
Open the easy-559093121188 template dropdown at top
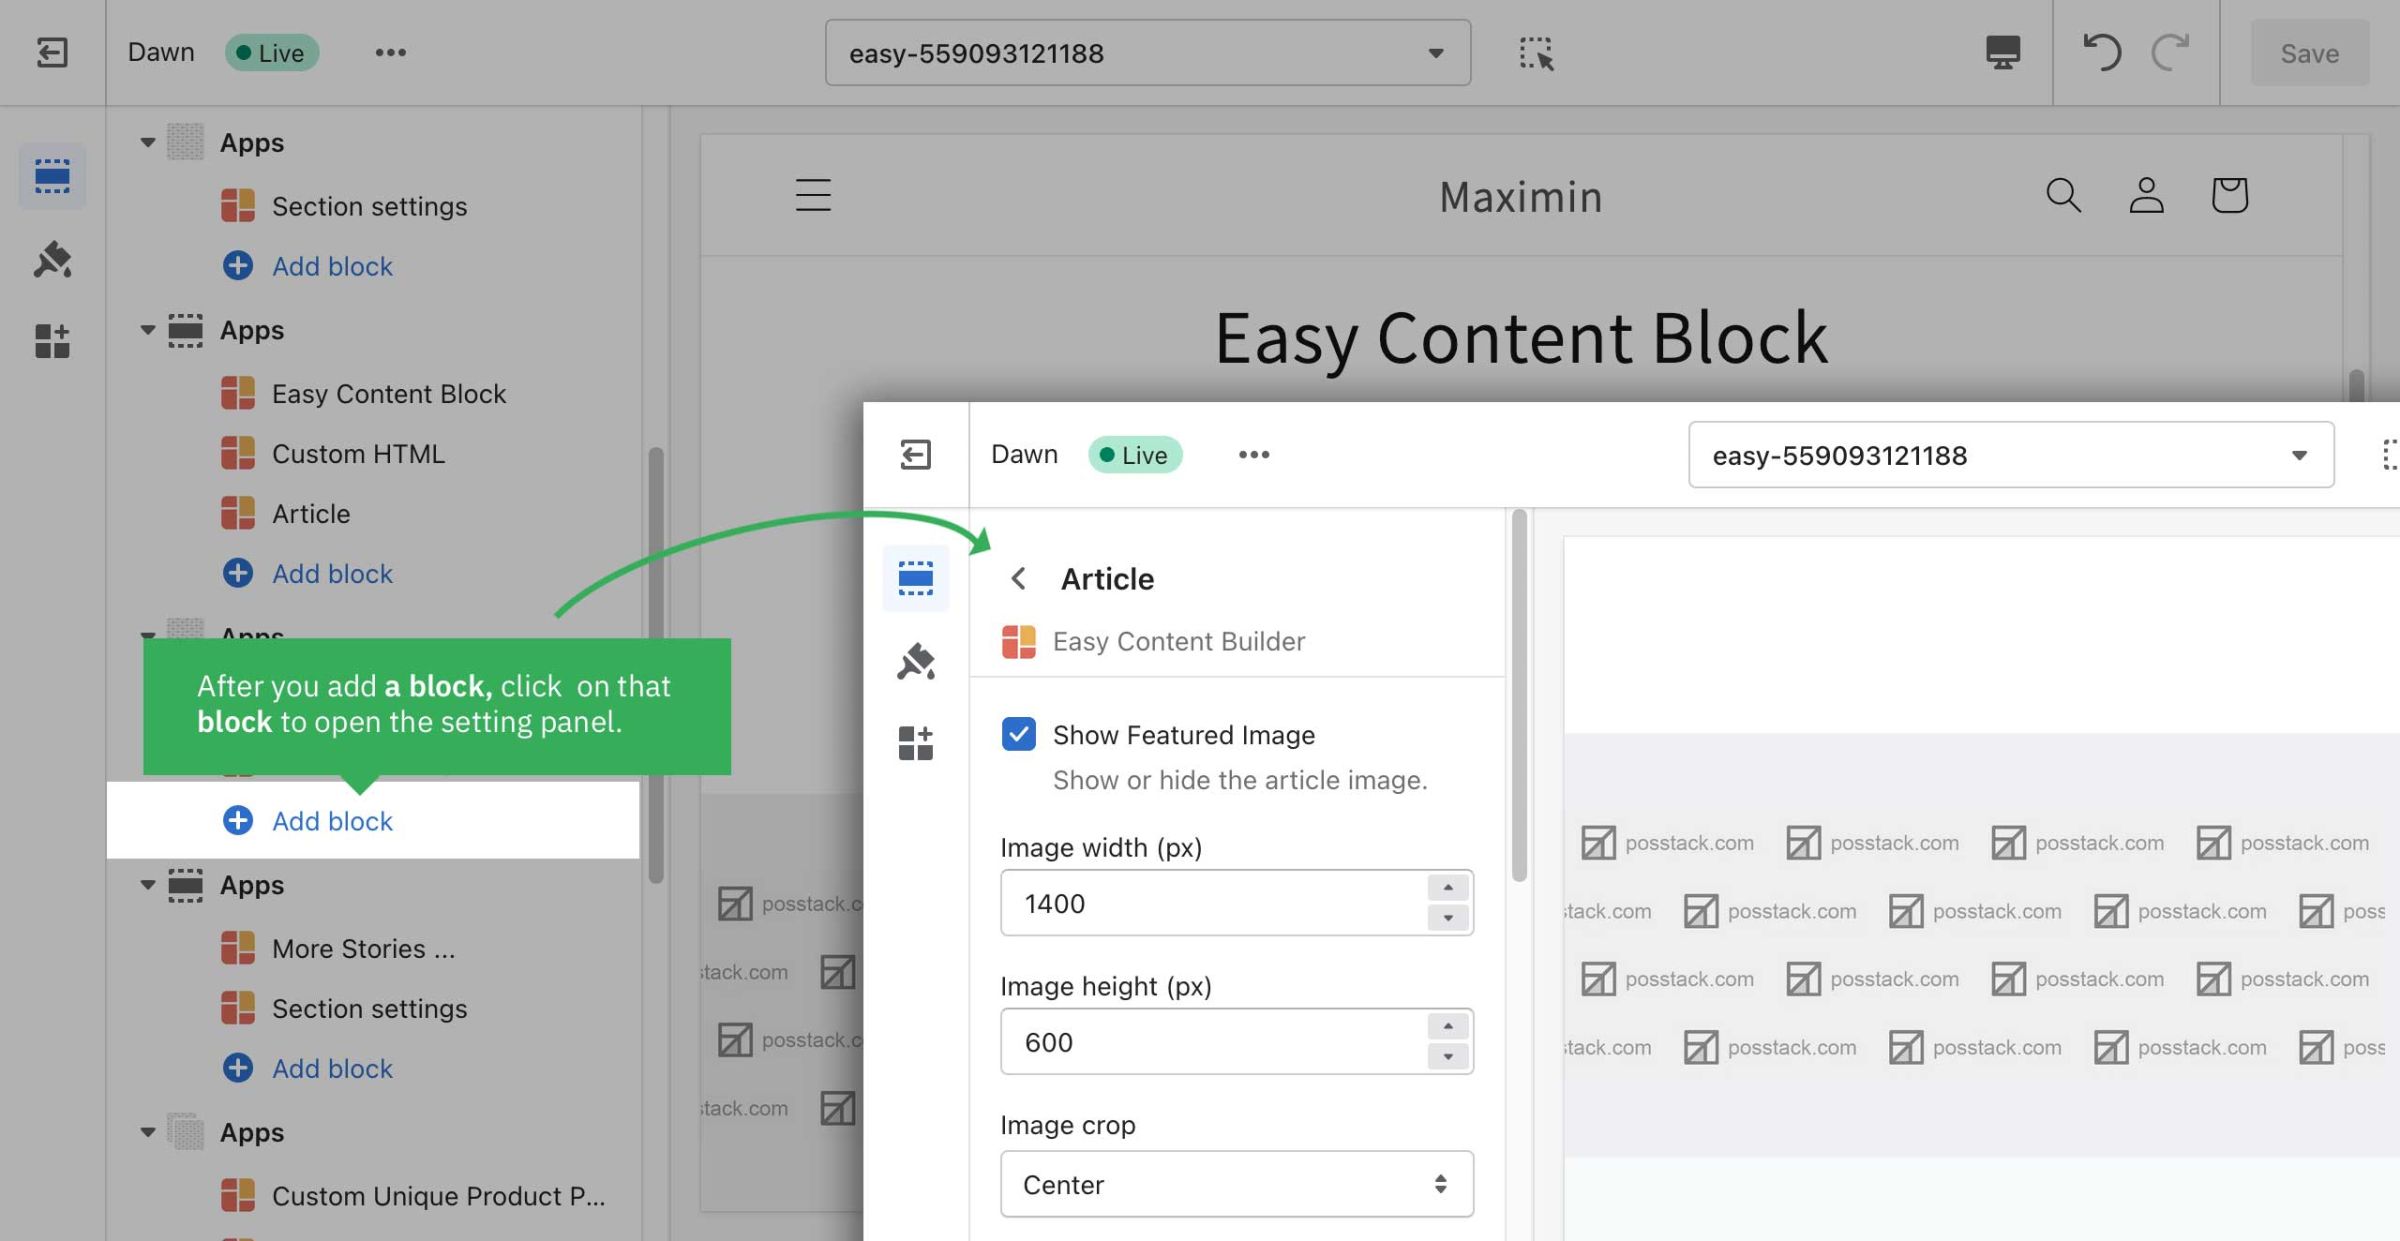[x=1147, y=53]
